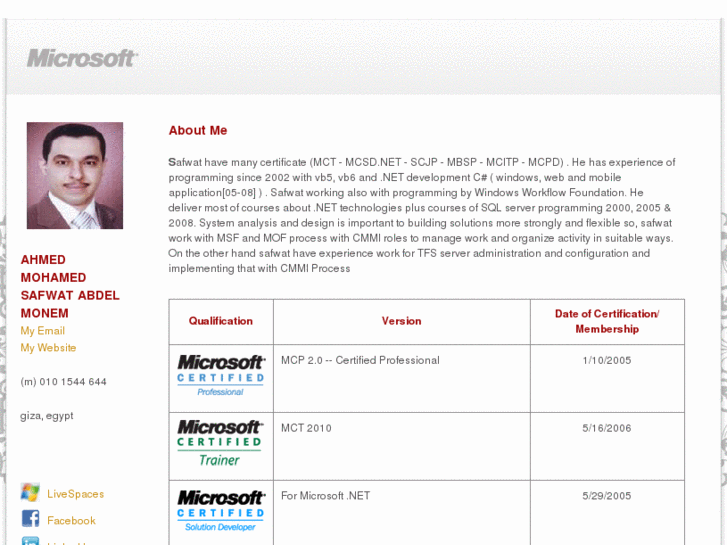727x545 pixels.
Task: Open the profile photo thumbnail
Action: [75, 175]
